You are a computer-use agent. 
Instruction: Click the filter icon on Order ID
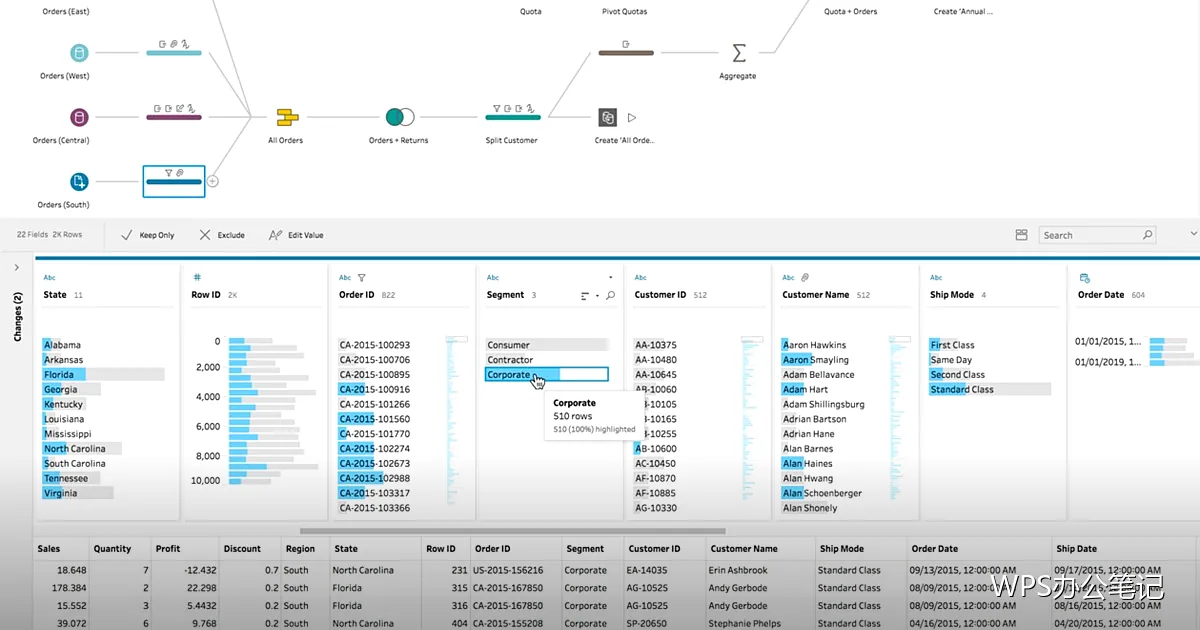coord(362,278)
